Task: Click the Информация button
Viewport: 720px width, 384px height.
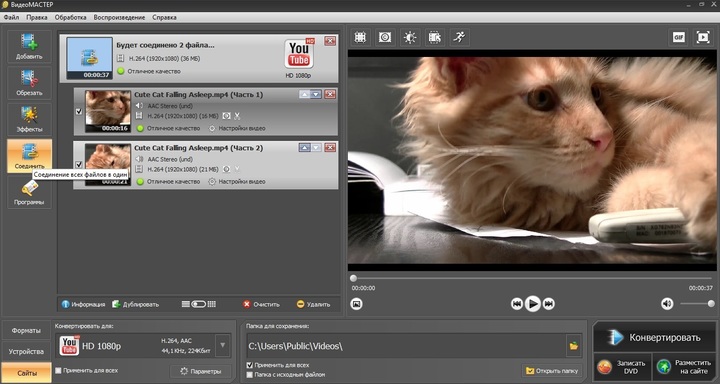Action: point(84,304)
